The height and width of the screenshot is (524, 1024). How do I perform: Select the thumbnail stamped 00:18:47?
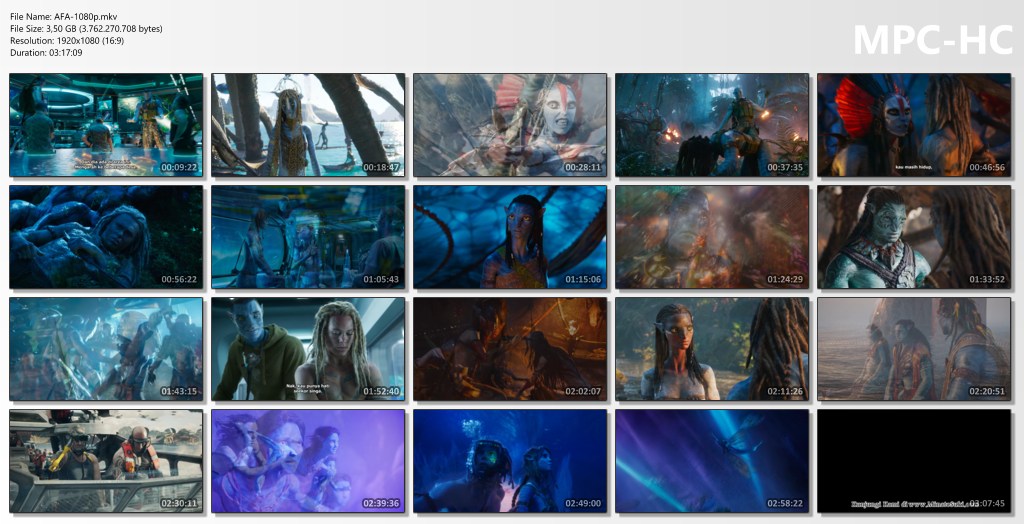(308, 125)
